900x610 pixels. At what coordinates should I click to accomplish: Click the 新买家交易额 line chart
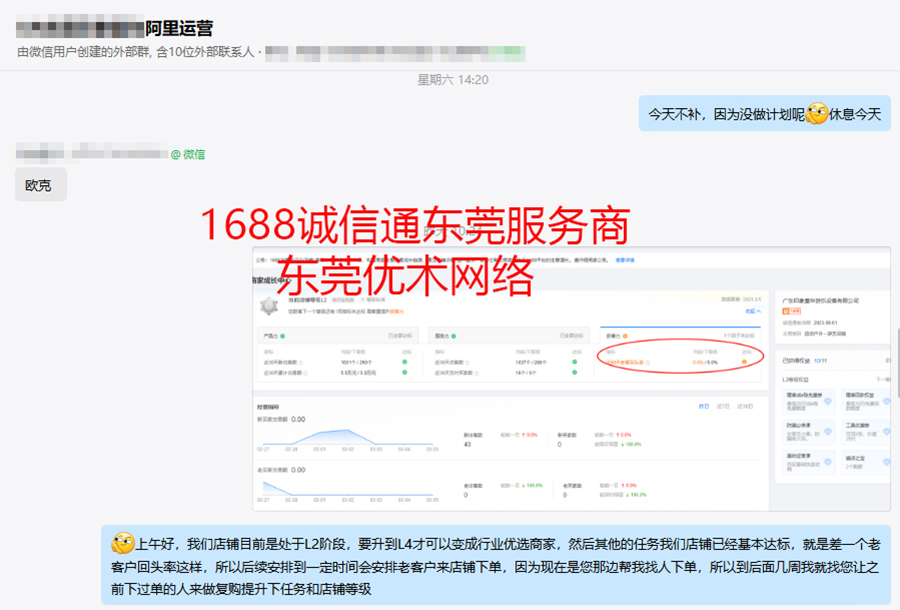coord(347,437)
